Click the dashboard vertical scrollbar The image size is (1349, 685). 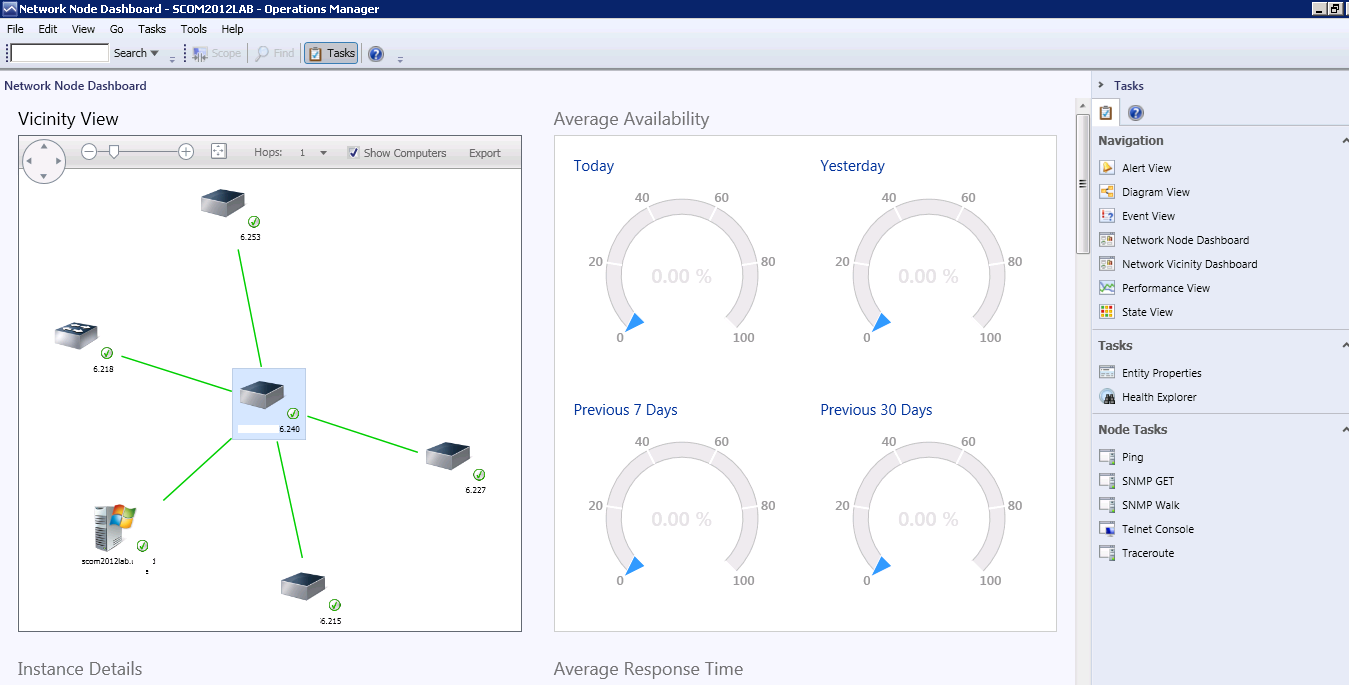[1083, 184]
